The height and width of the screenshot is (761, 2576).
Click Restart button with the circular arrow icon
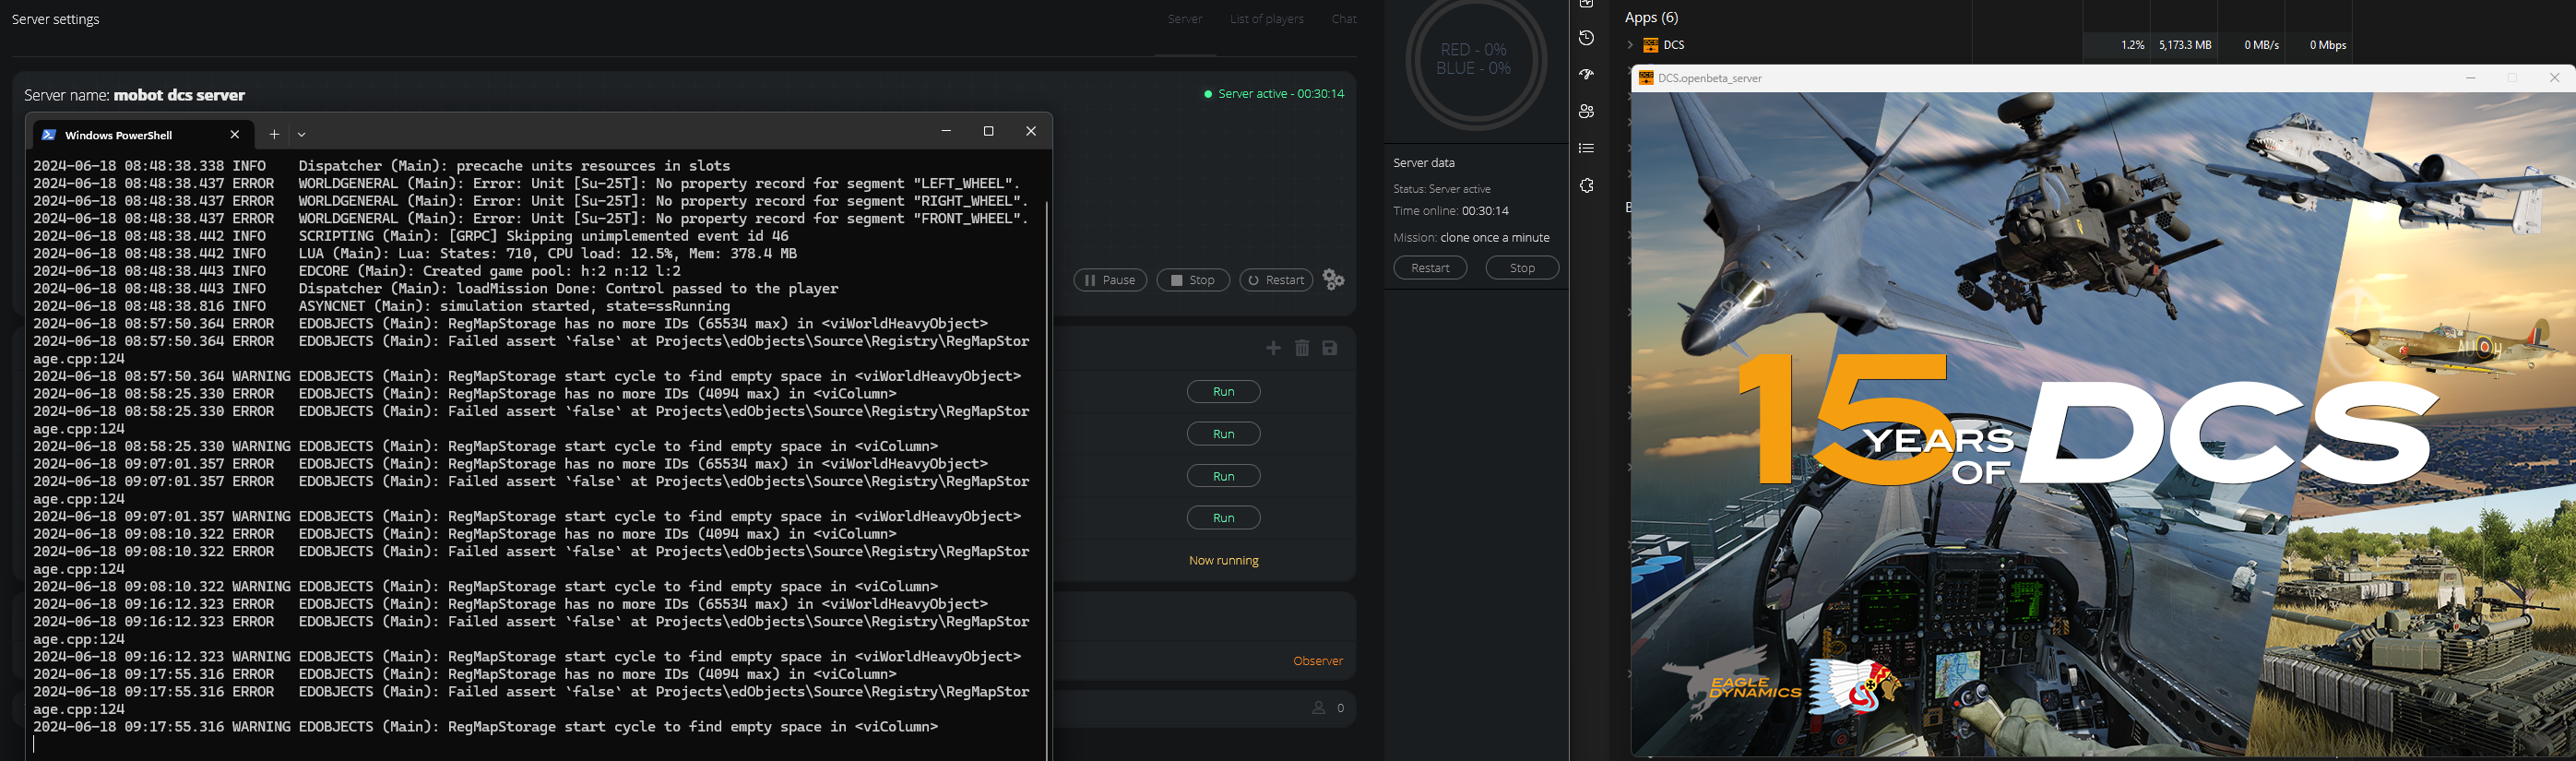point(1276,280)
